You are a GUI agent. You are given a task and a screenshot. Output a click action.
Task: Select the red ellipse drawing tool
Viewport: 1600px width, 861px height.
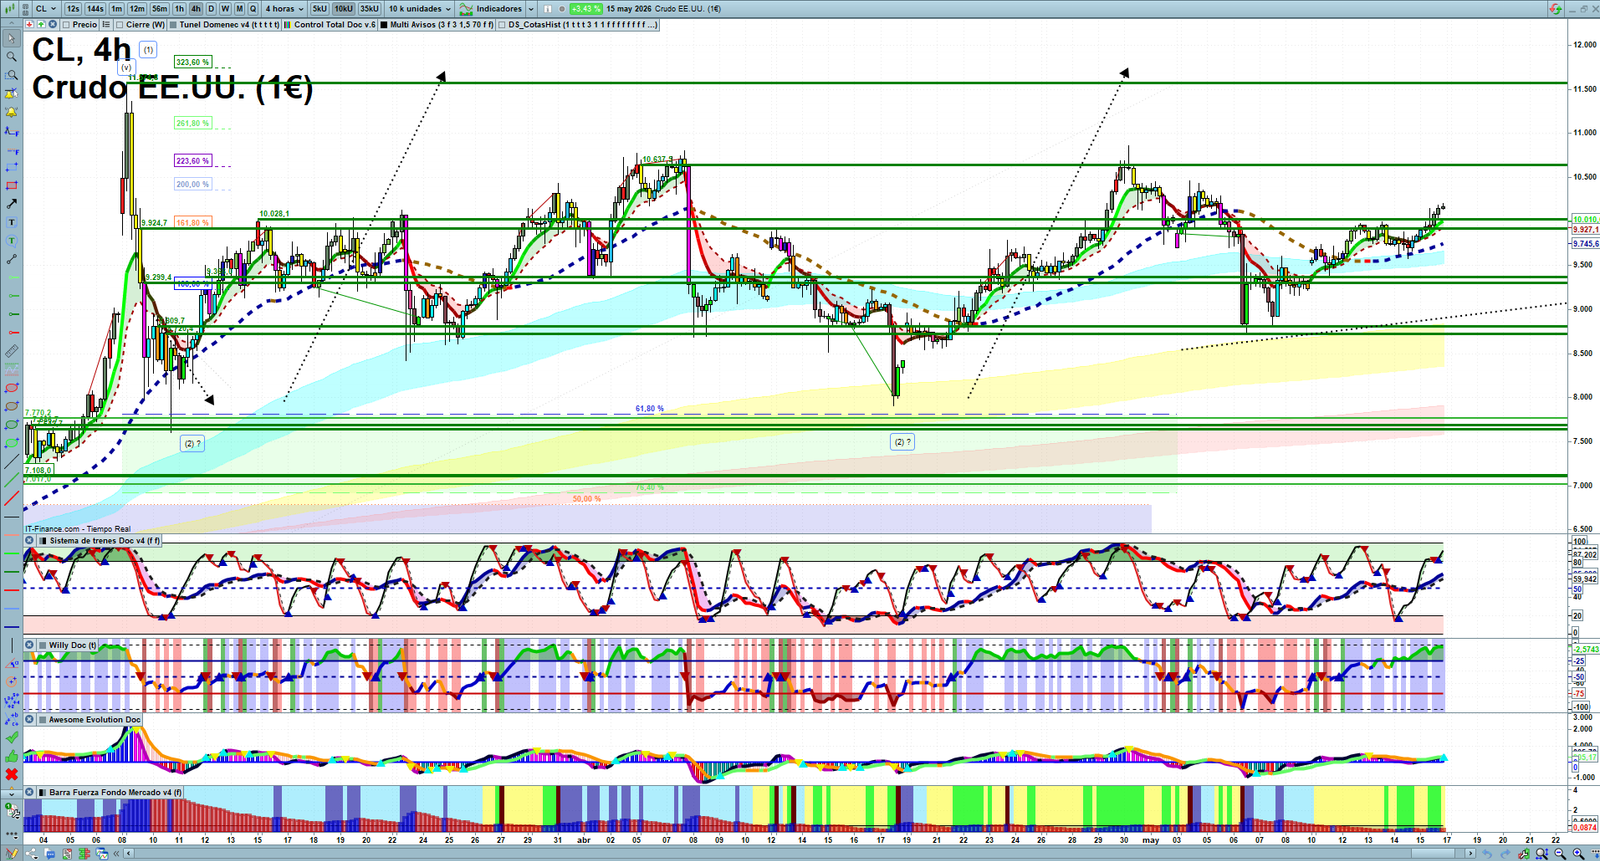tap(12, 387)
